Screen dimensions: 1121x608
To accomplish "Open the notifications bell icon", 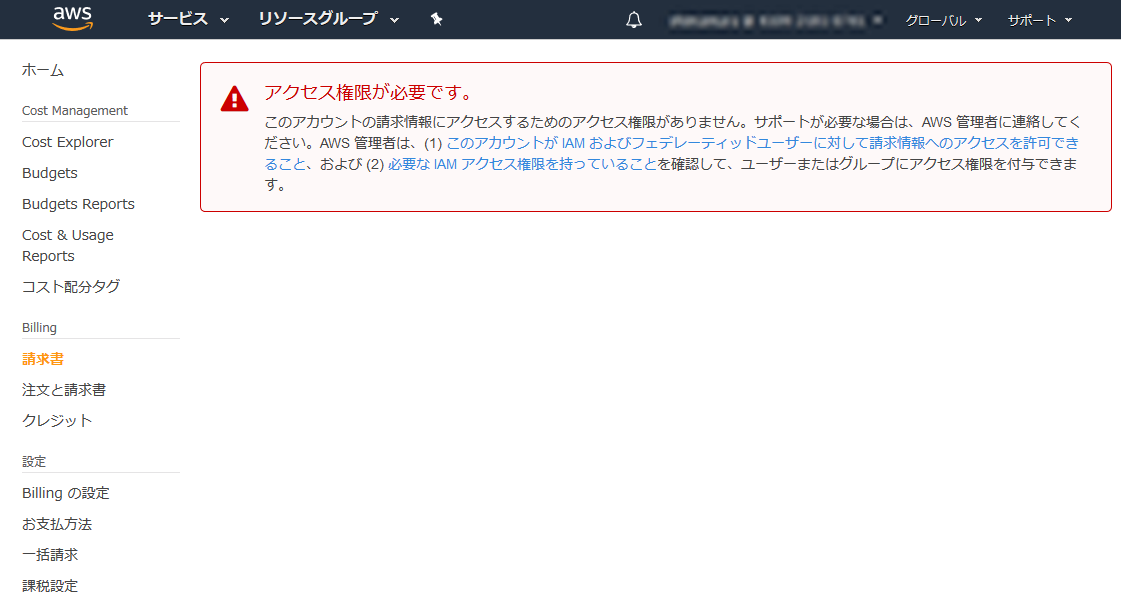I will pyautogui.click(x=633, y=18).
